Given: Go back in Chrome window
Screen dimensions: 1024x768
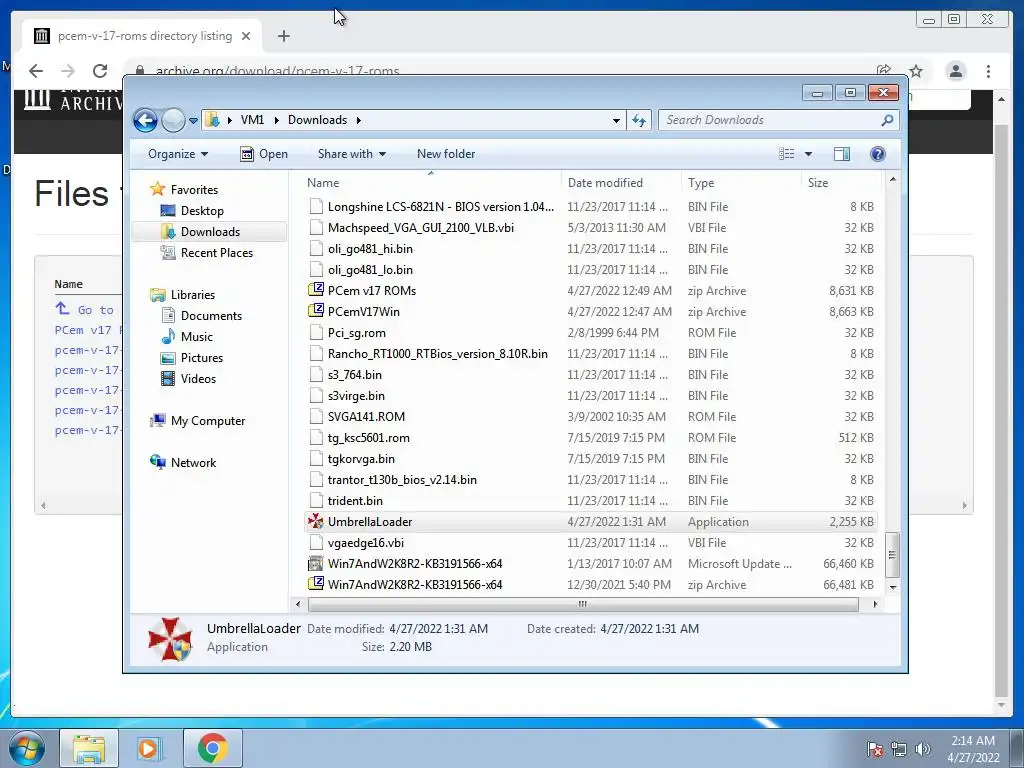Looking at the screenshot, I should pos(36,71).
